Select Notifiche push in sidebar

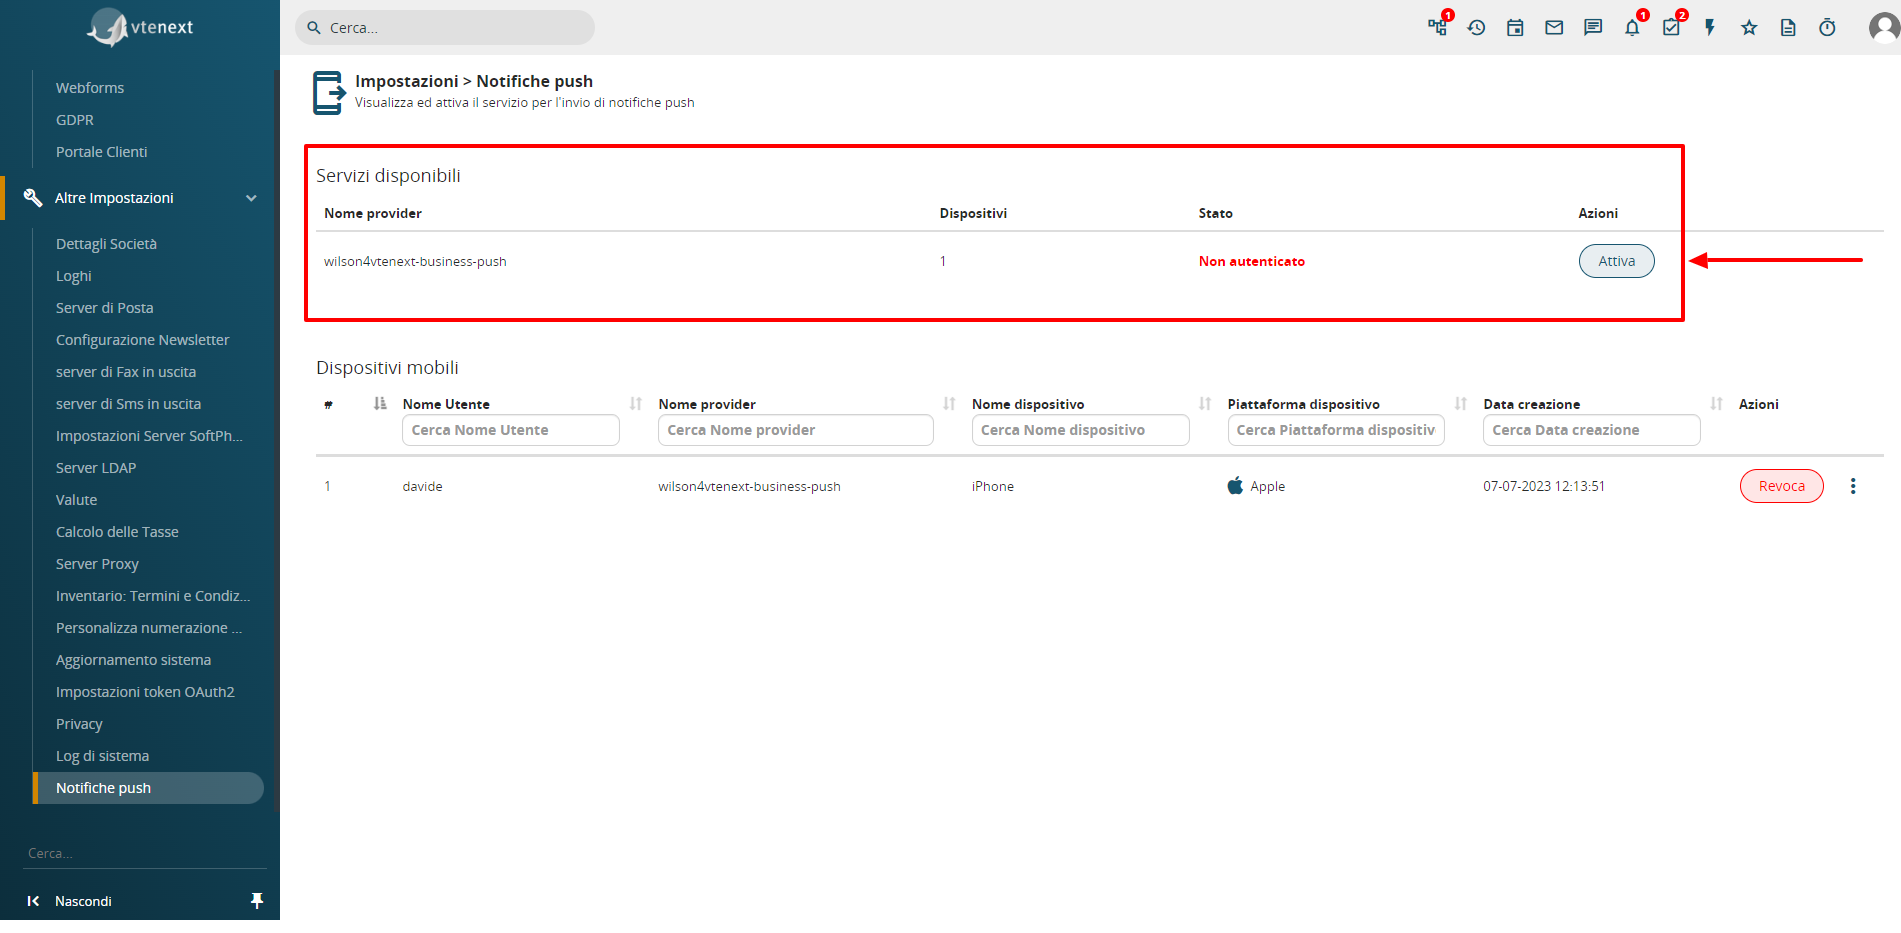(x=149, y=788)
